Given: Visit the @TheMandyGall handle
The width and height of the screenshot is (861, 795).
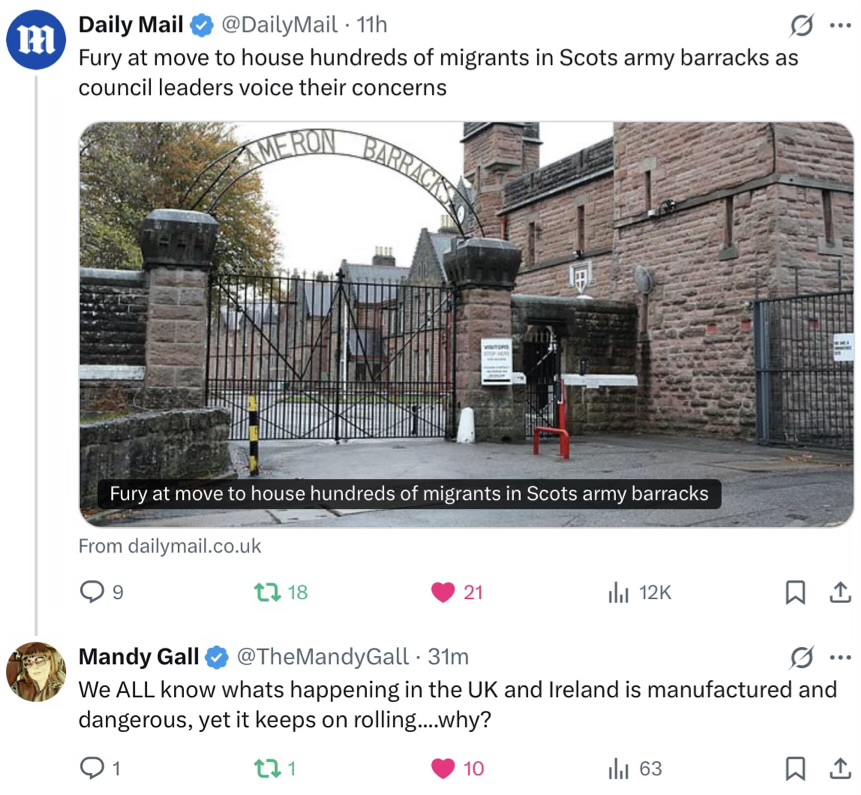Looking at the screenshot, I should 322,656.
